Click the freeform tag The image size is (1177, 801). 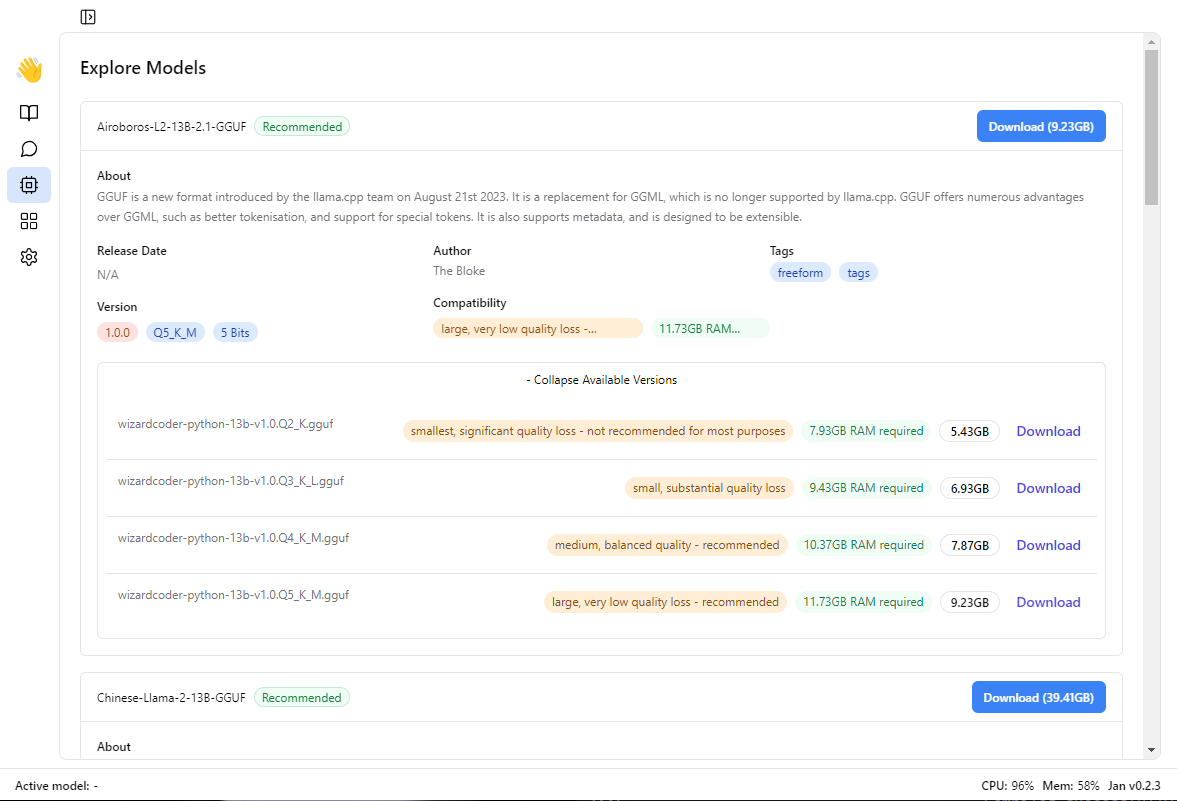tap(800, 273)
